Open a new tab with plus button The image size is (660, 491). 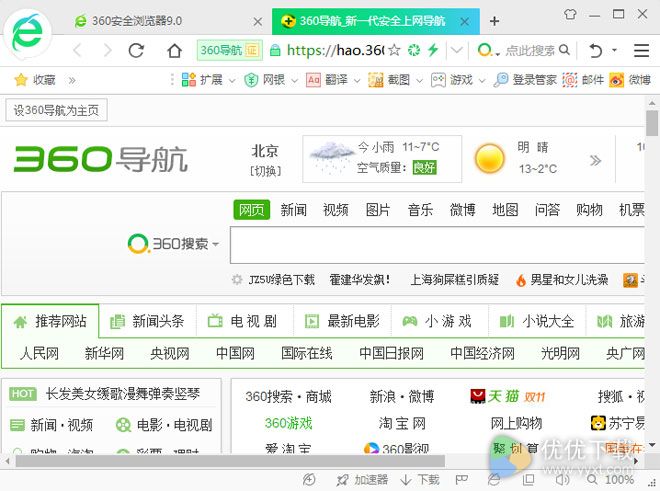(x=495, y=21)
